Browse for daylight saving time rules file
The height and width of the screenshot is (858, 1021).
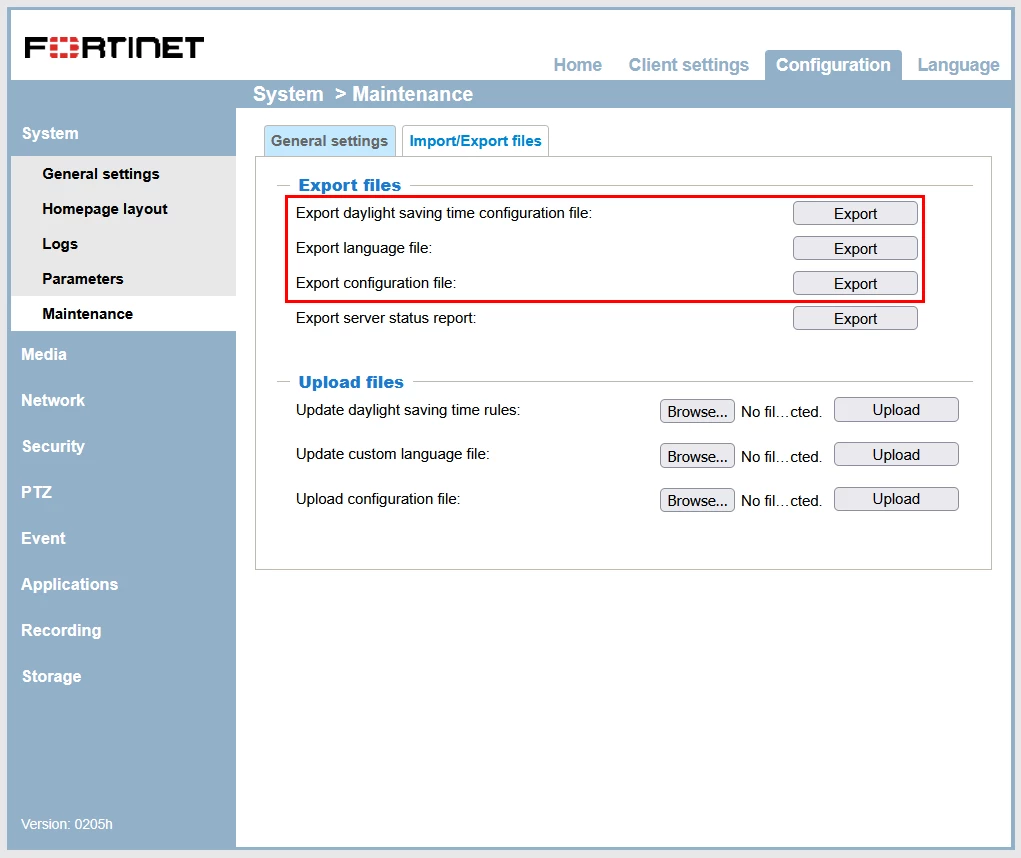click(697, 411)
